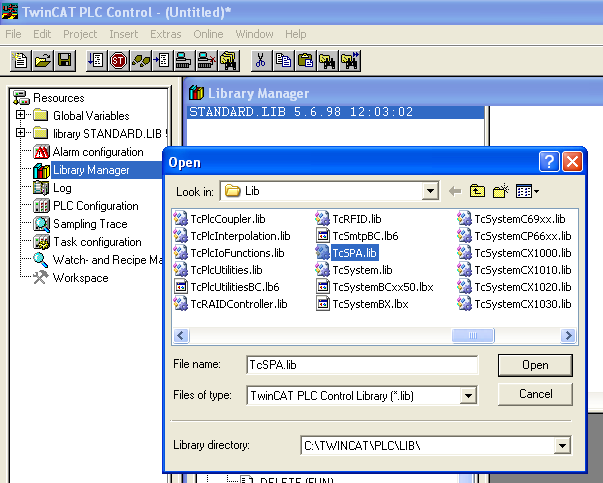Click the Open button in dialog
The height and width of the screenshot is (483, 603).
(535, 365)
